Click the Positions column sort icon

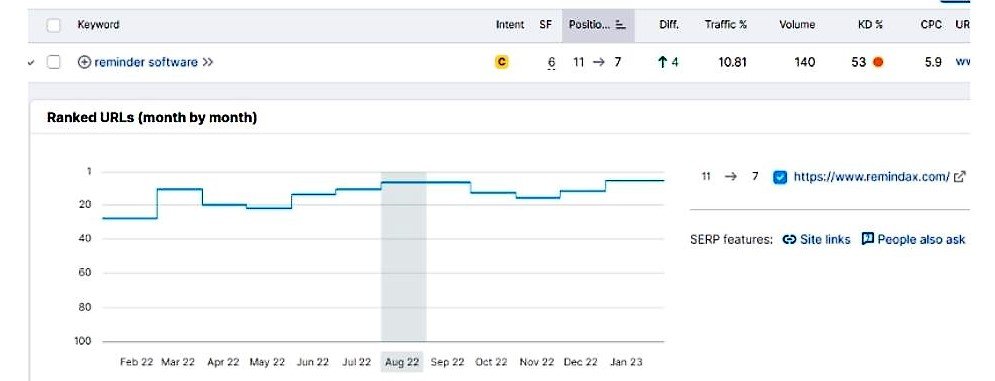tap(621, 25)
